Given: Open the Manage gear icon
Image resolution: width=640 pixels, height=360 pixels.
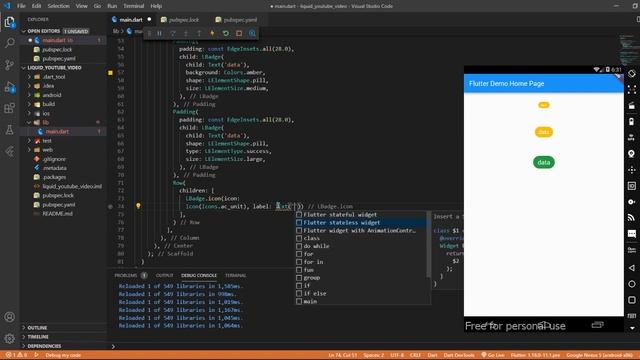Looking at the screenshot, I should click(x=9, y=338).
